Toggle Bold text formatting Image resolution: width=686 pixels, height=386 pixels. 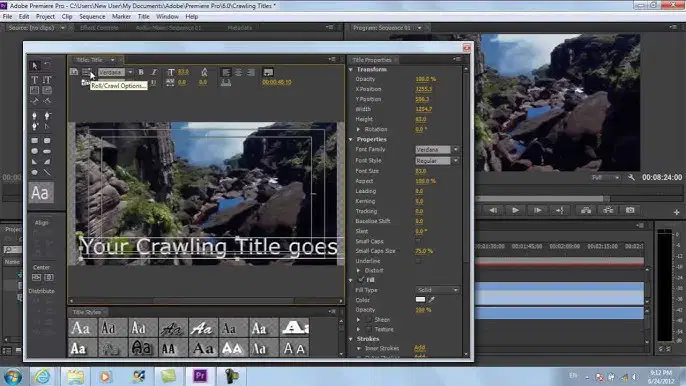141,72
